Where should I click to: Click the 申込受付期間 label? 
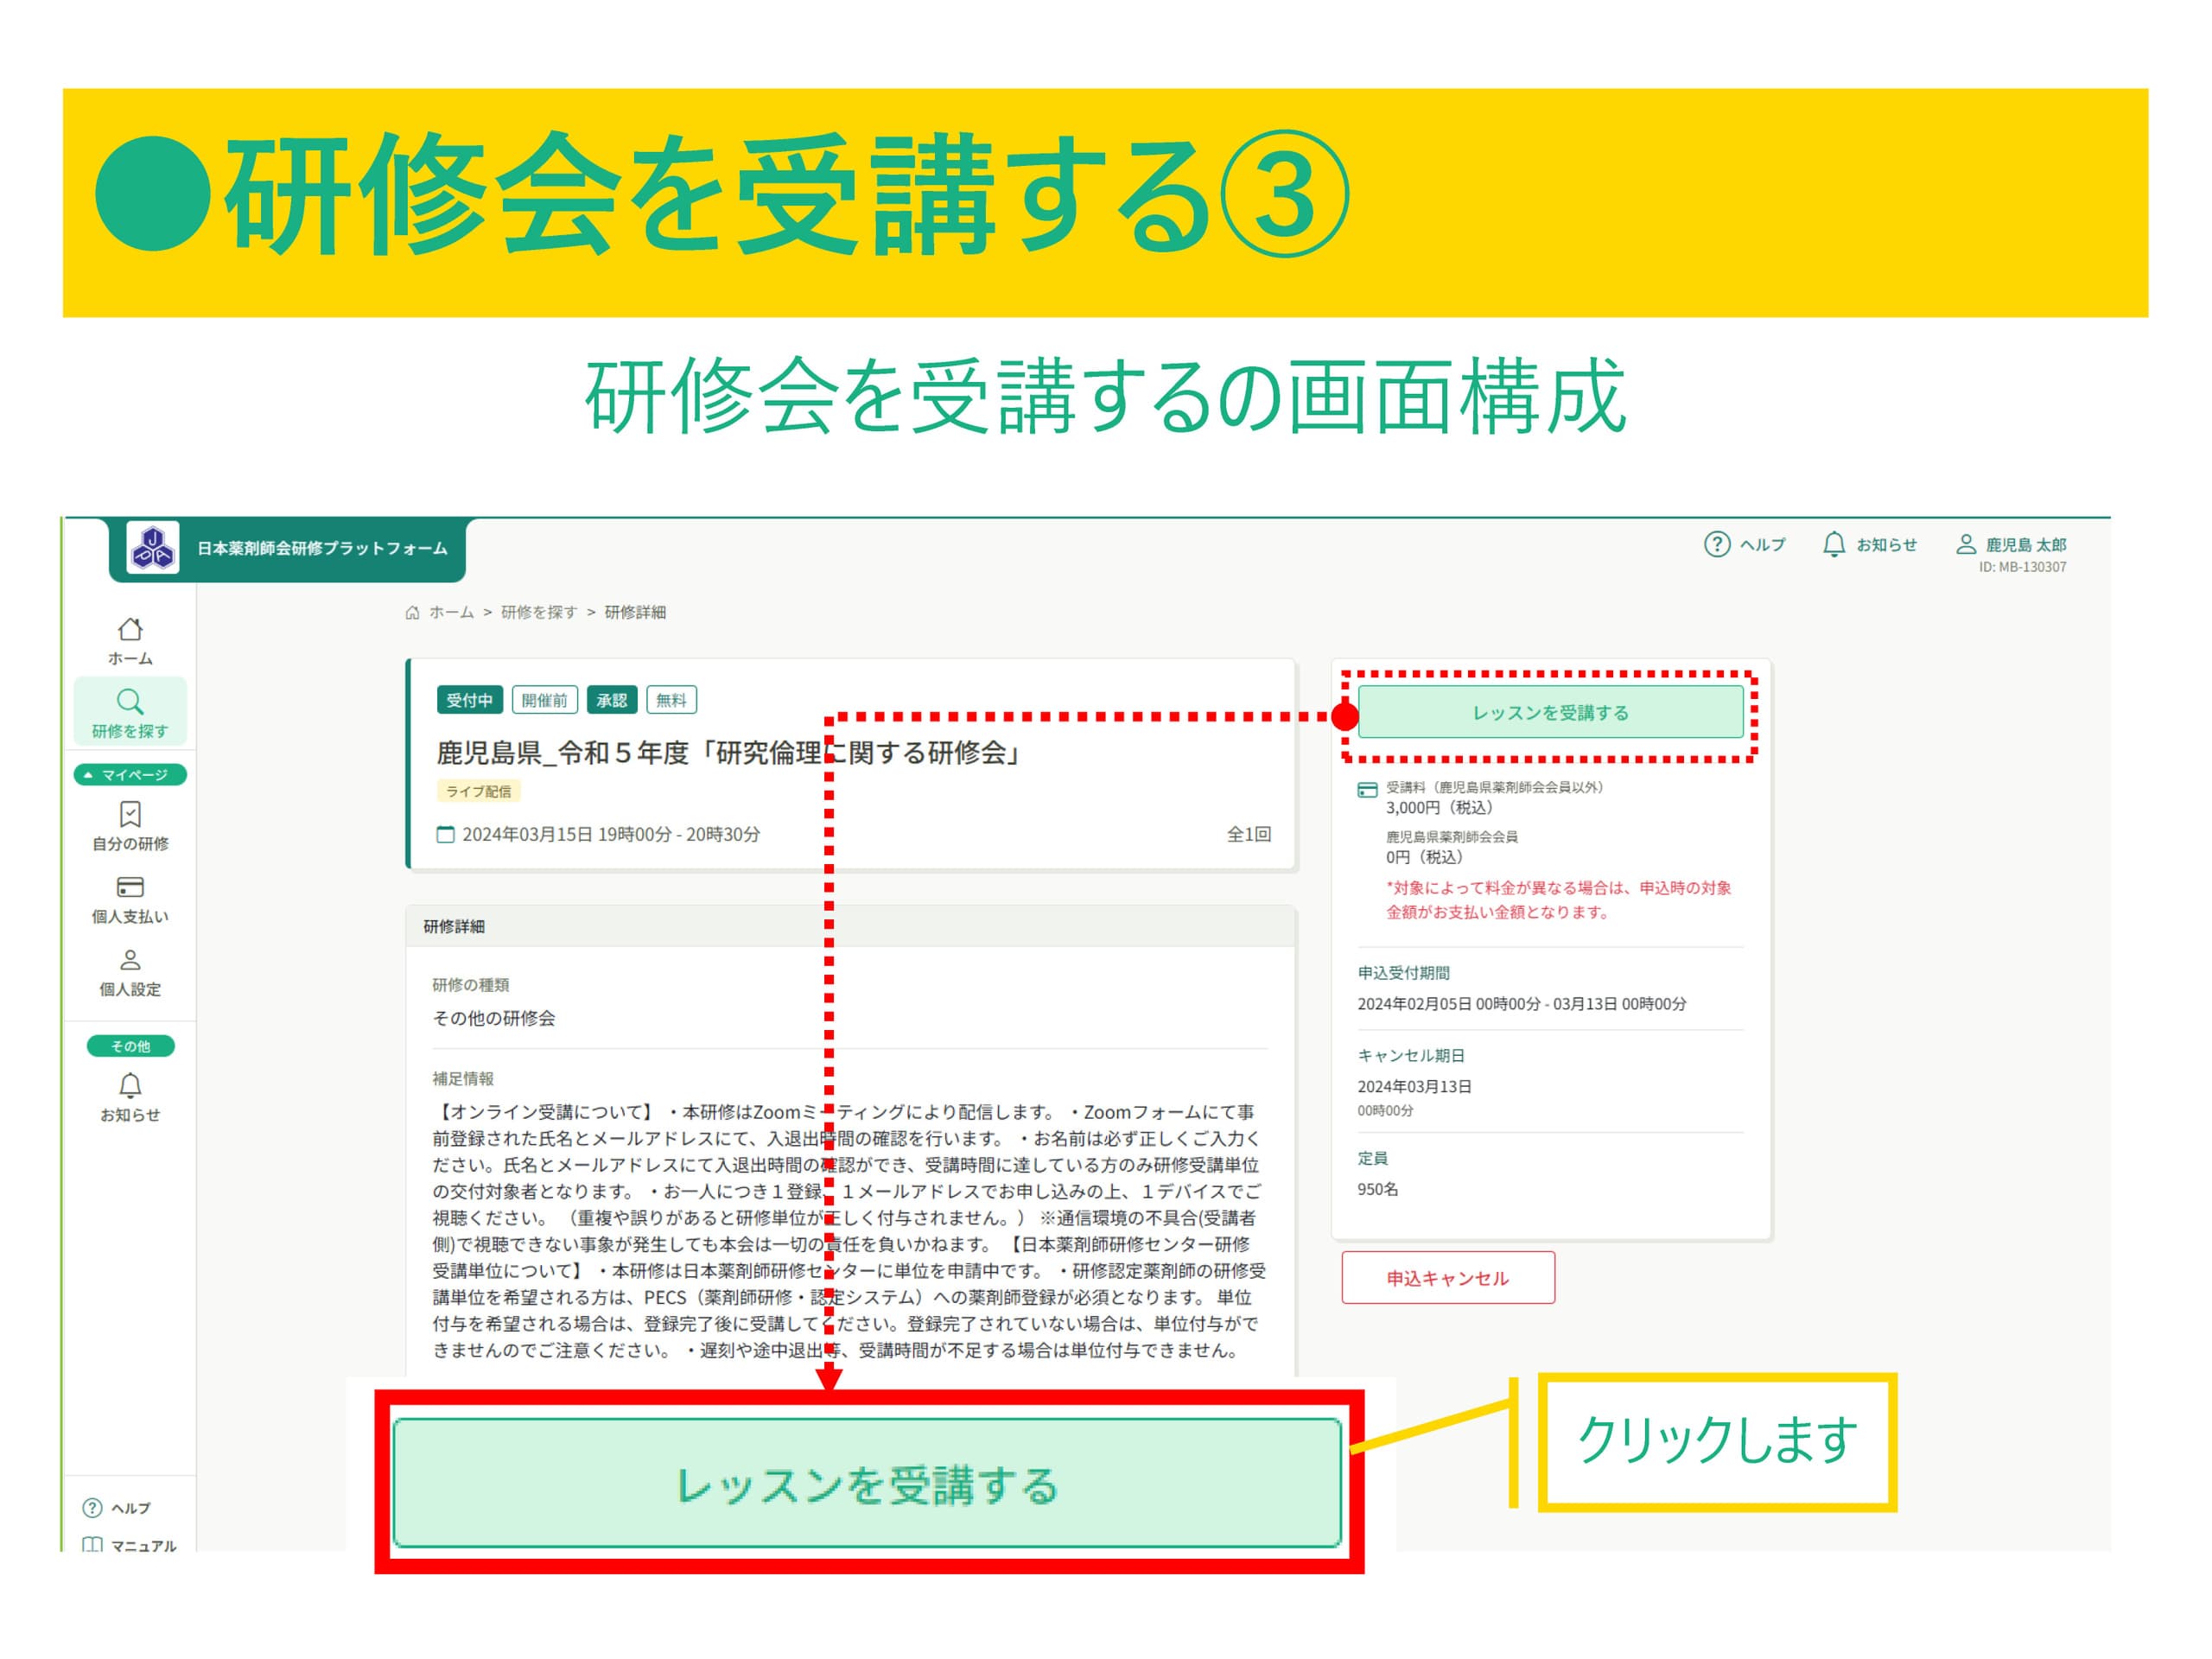point(1403,973)
